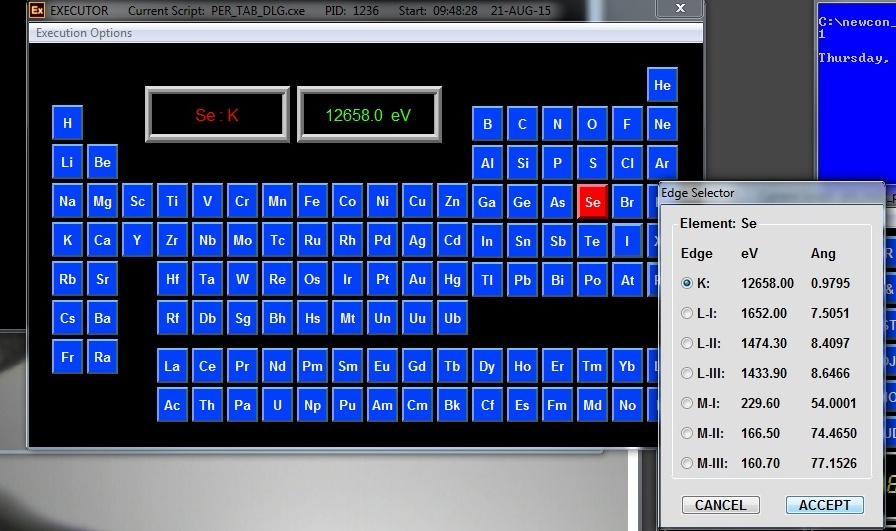This screenshot has width=896, height=531.
Task: Click the 12658.0 eV energy display
Action: point(369,115)
